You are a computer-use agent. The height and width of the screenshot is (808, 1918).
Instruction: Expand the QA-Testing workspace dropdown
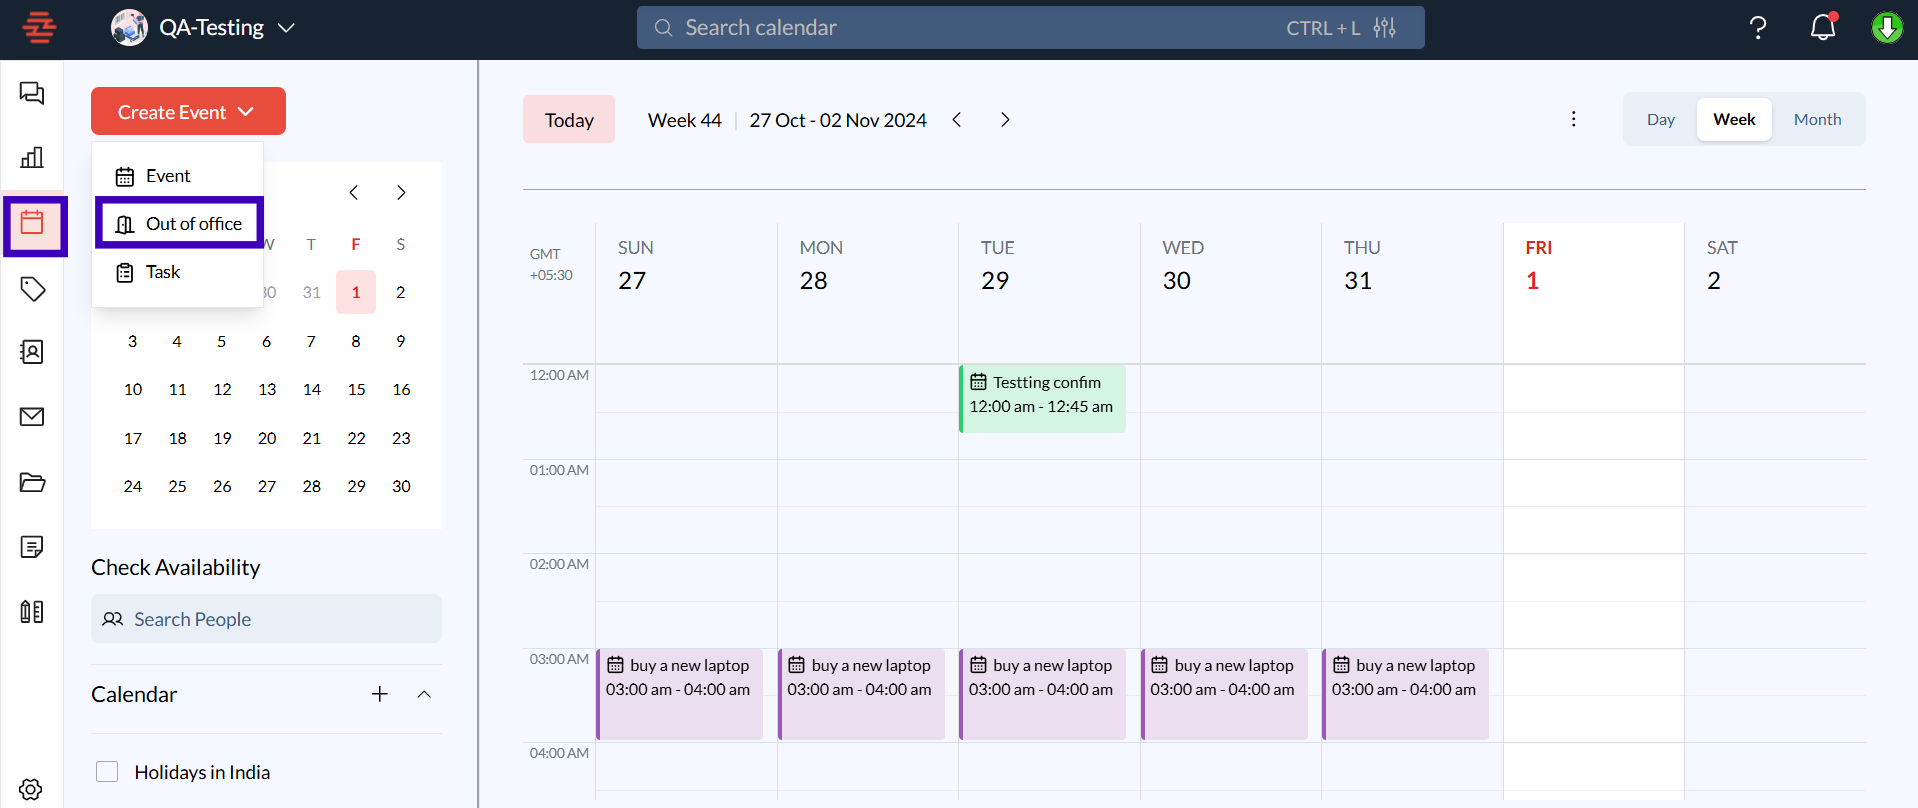(x=286, y=28)
